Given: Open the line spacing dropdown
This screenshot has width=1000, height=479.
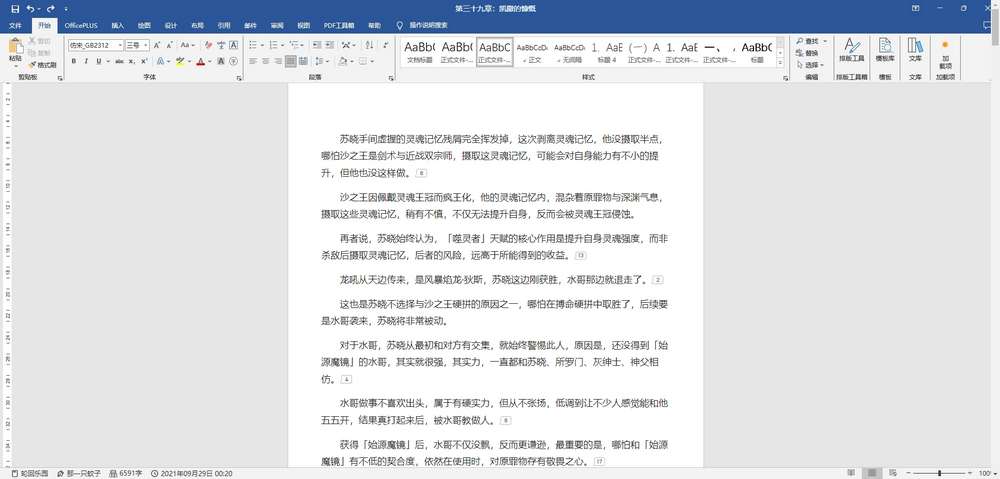Looking at the screenshot, I should 323,61.
